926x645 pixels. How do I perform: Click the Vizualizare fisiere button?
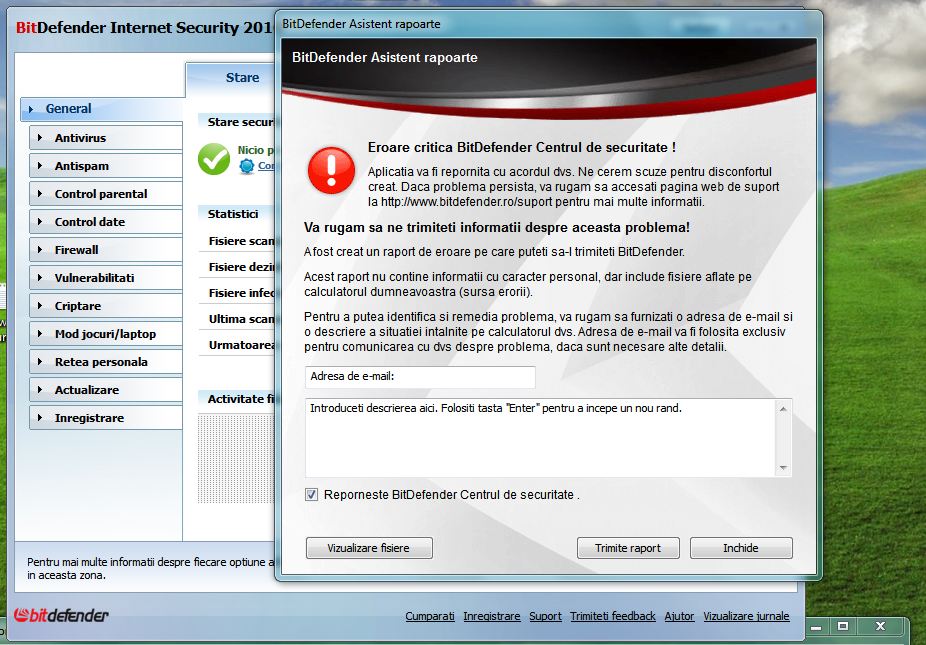tap(369, 548)
